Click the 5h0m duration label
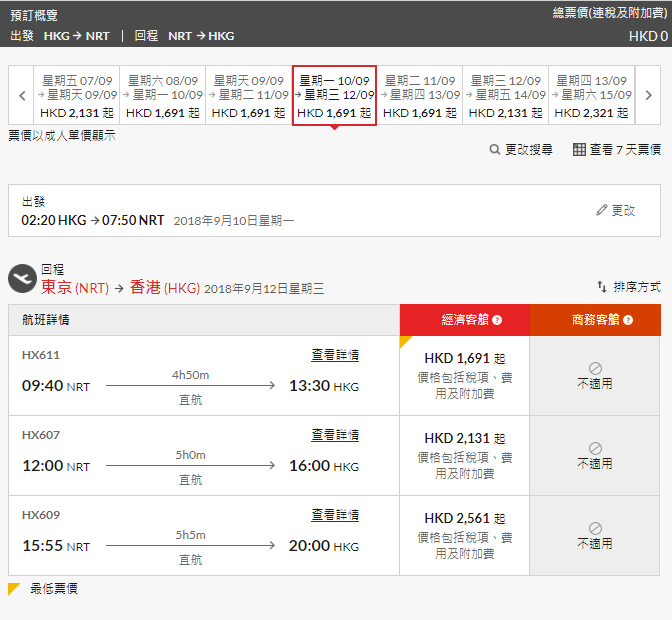Viewport: 672px width, 620px height. pos(190,455)
